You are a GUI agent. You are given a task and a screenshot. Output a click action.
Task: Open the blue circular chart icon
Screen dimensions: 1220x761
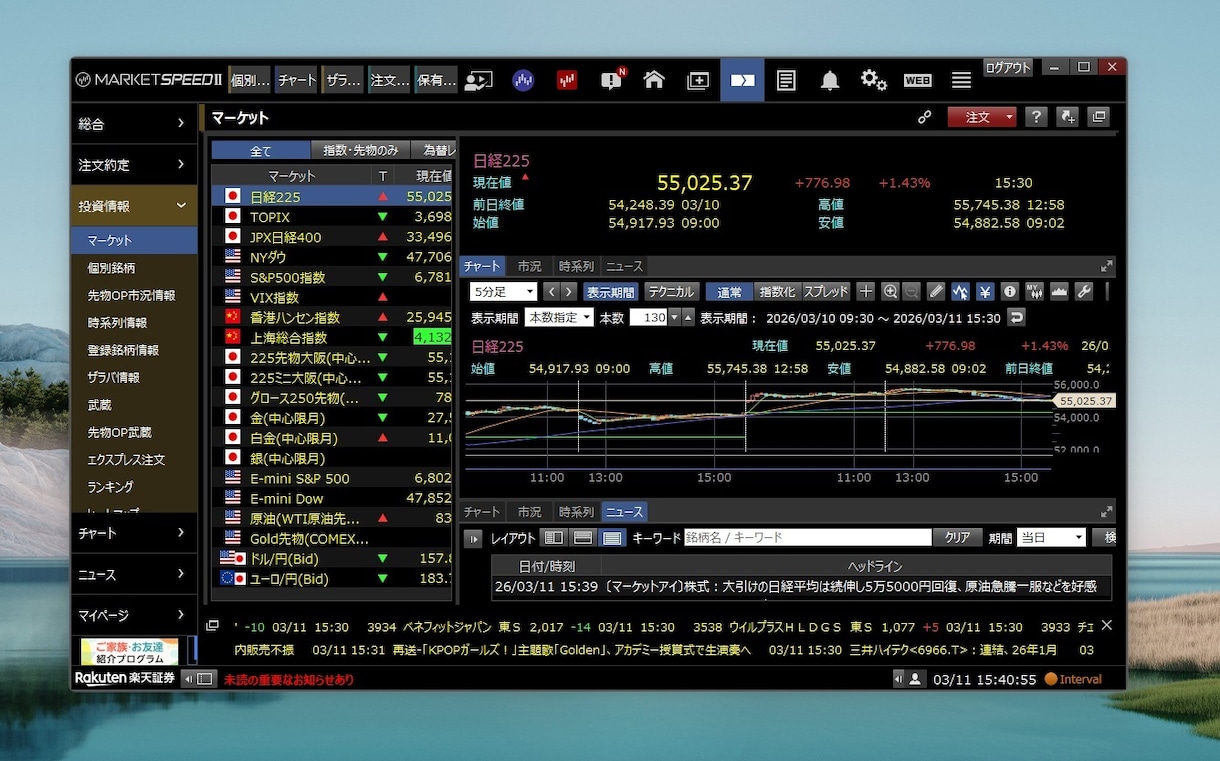pyautogui.click(x=523, y=80)
